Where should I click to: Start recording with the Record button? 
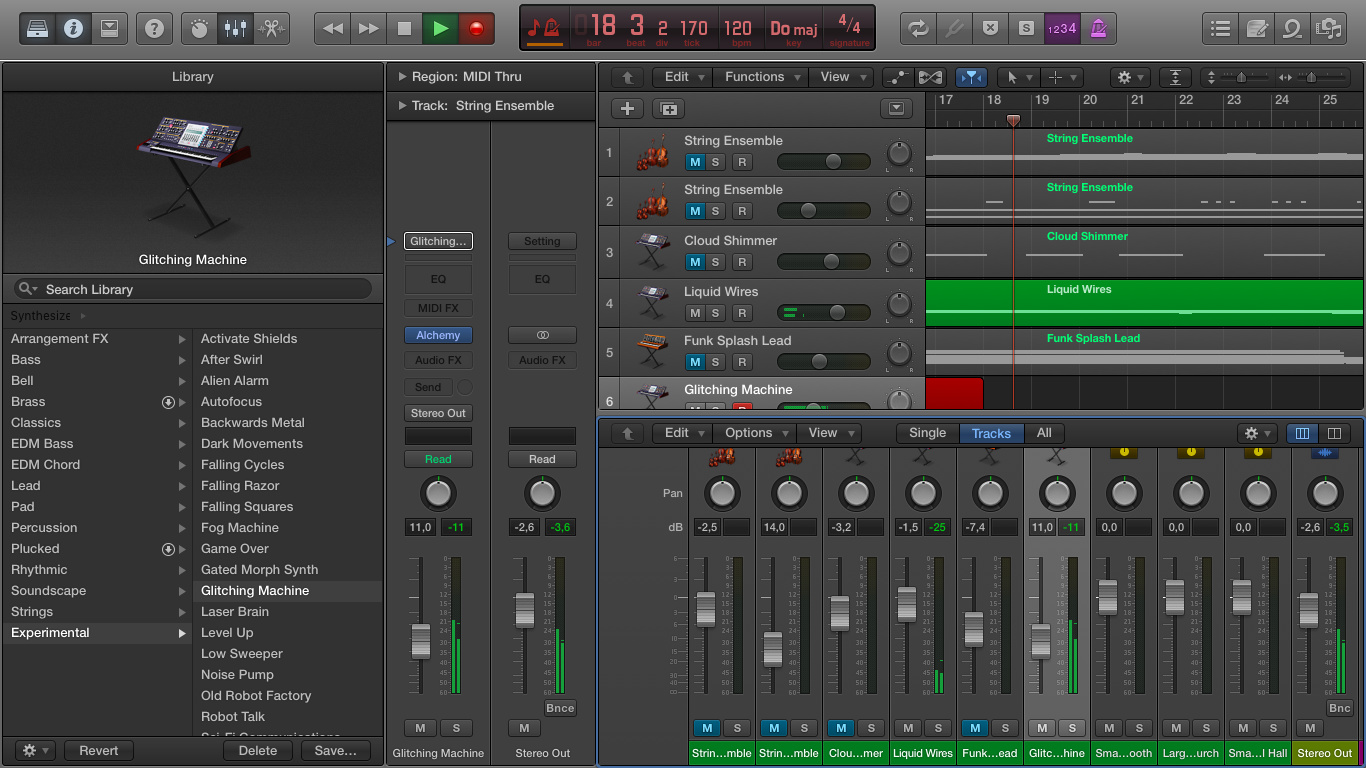(x=476, y=28)
